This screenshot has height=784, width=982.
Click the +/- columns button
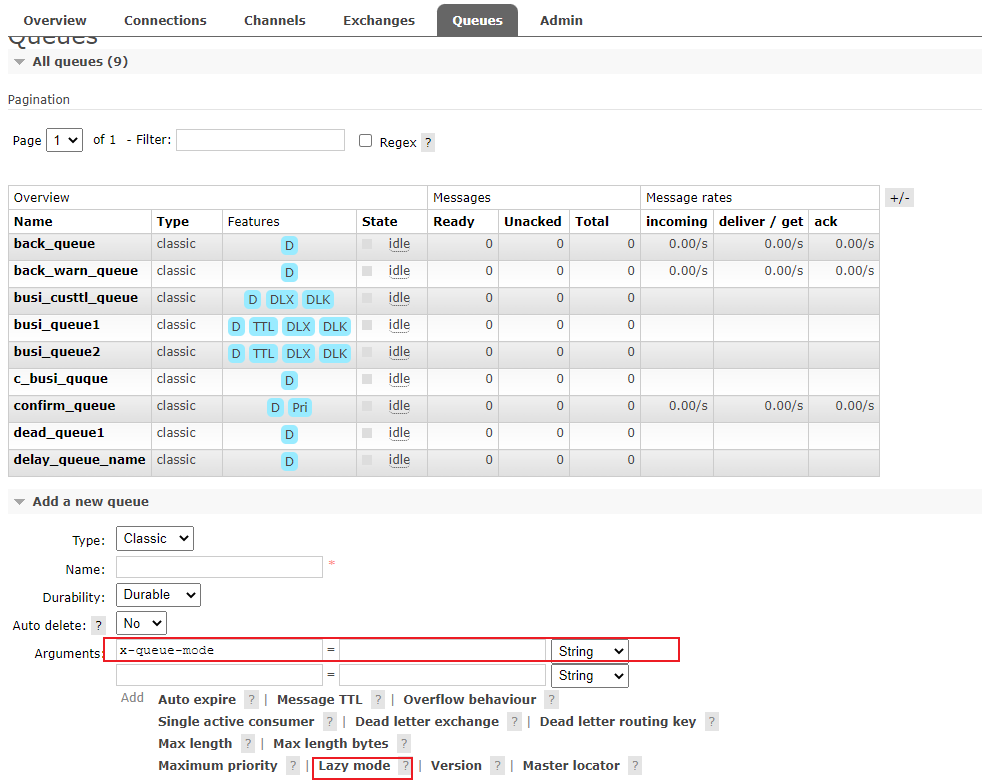[x=899, y=198]
